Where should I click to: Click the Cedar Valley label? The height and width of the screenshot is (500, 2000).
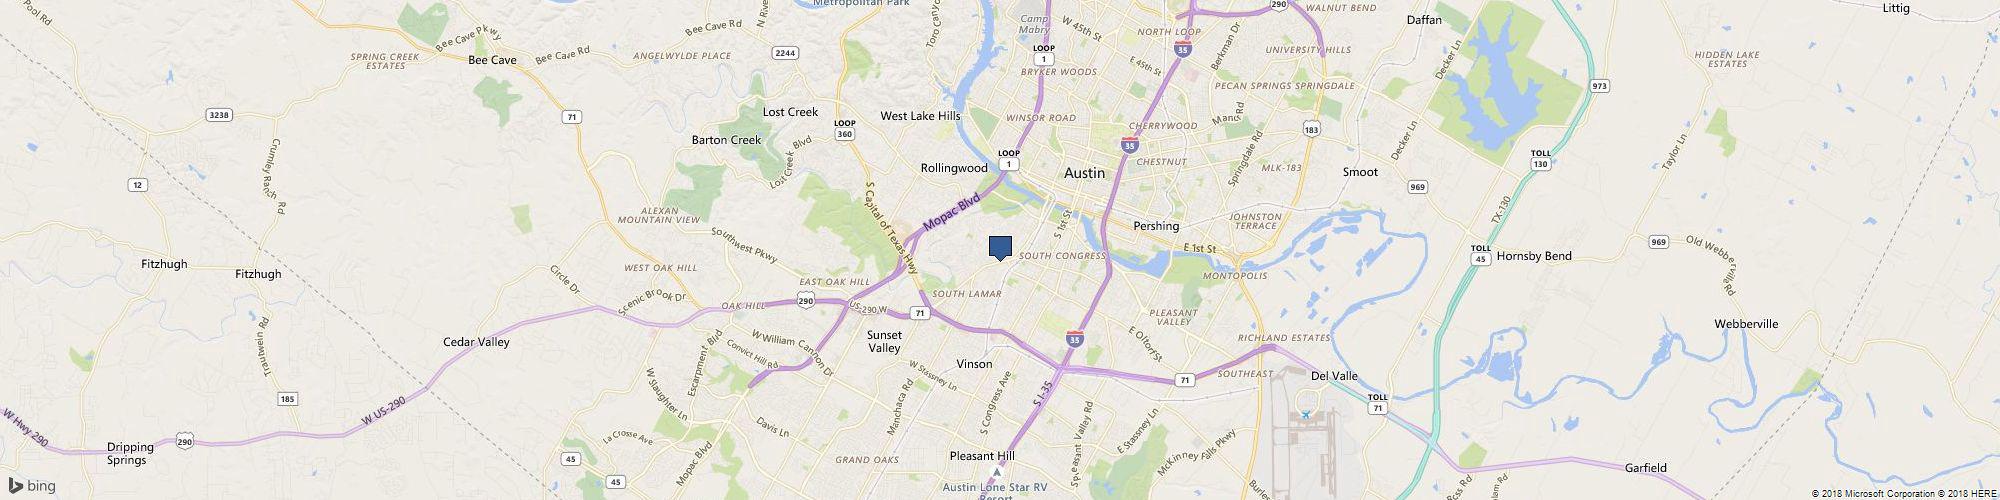coord(476,342)
